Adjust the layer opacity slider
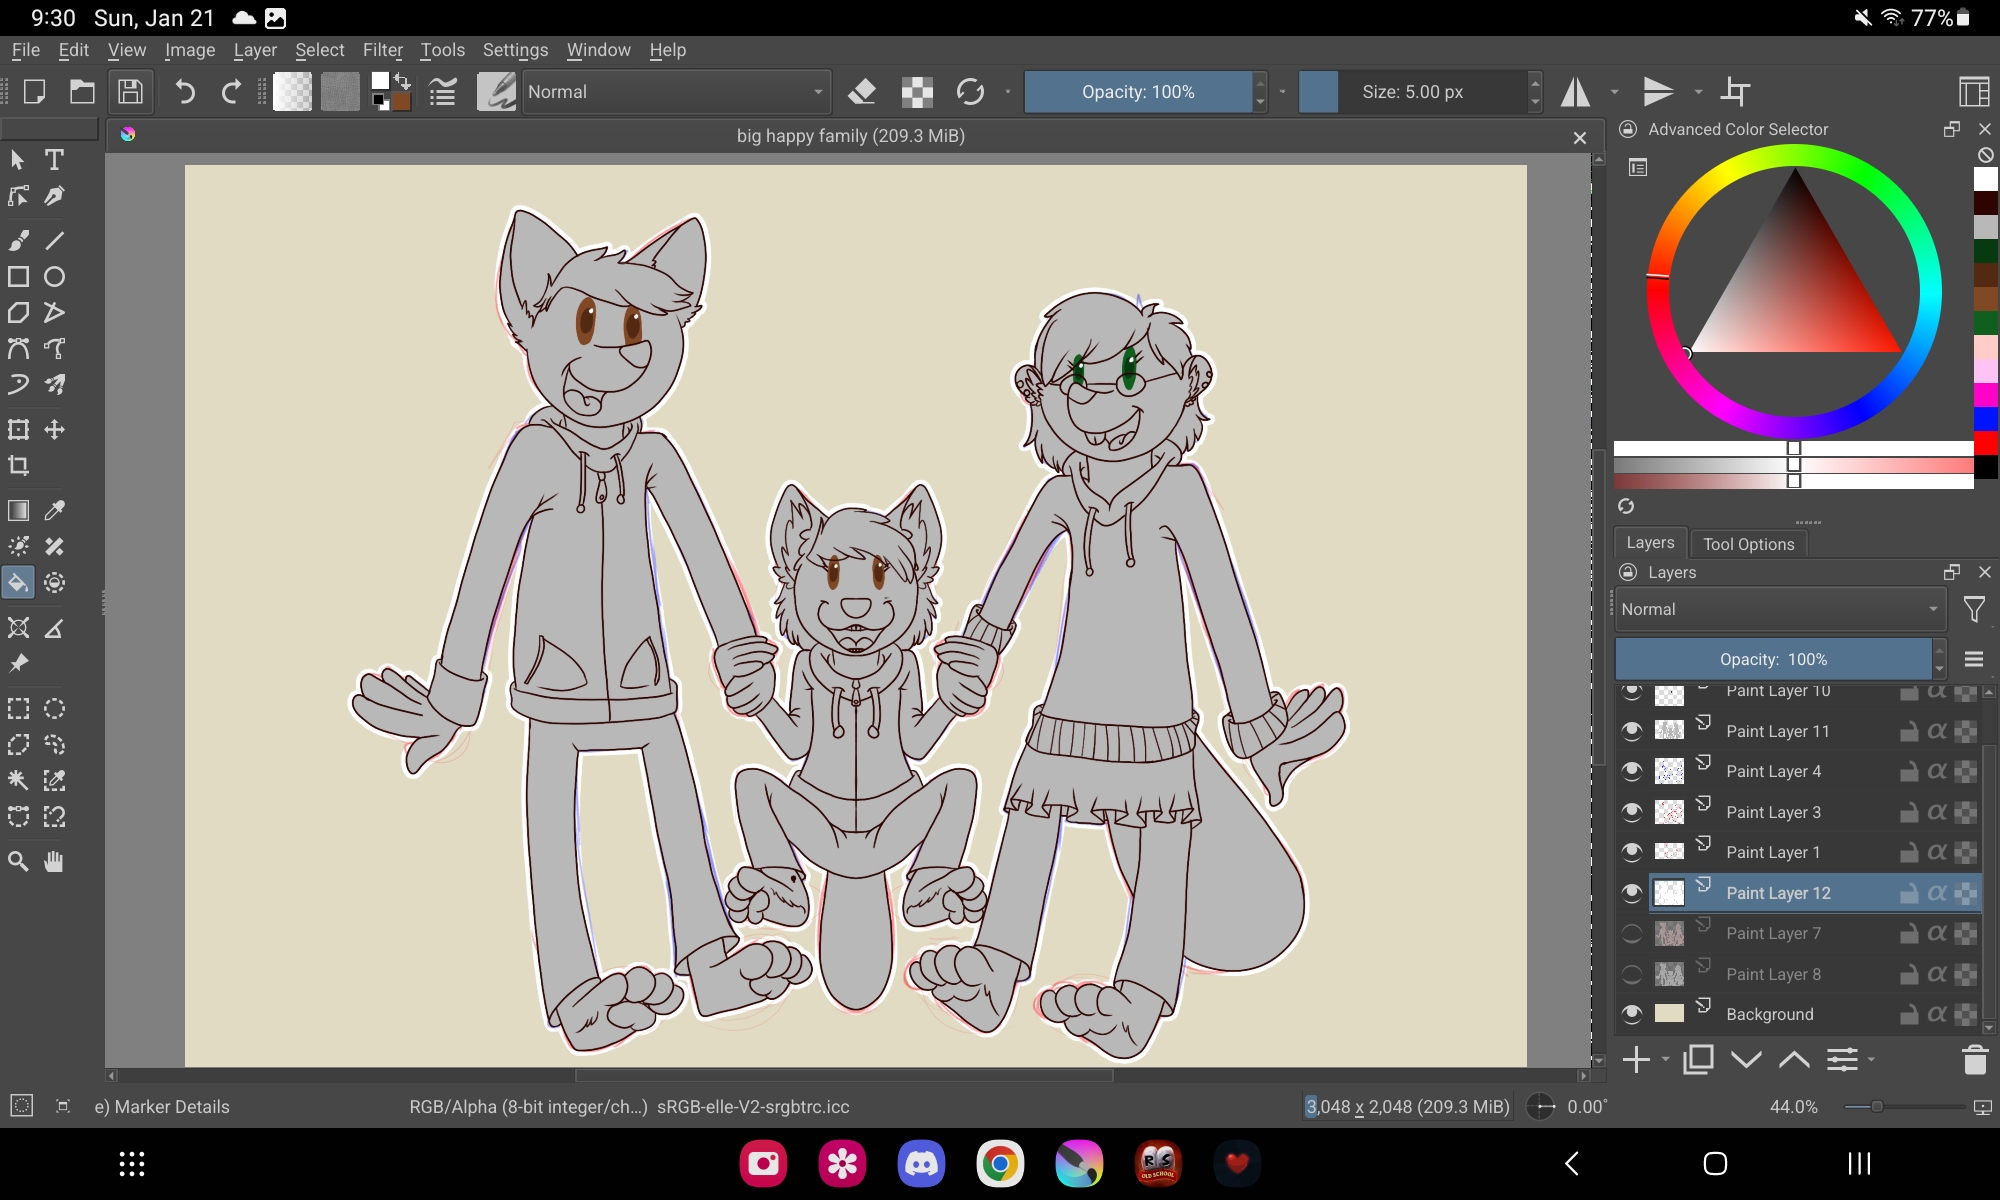The width and height of the screenshot is (2000, 1200). (x=1773, y=659)
